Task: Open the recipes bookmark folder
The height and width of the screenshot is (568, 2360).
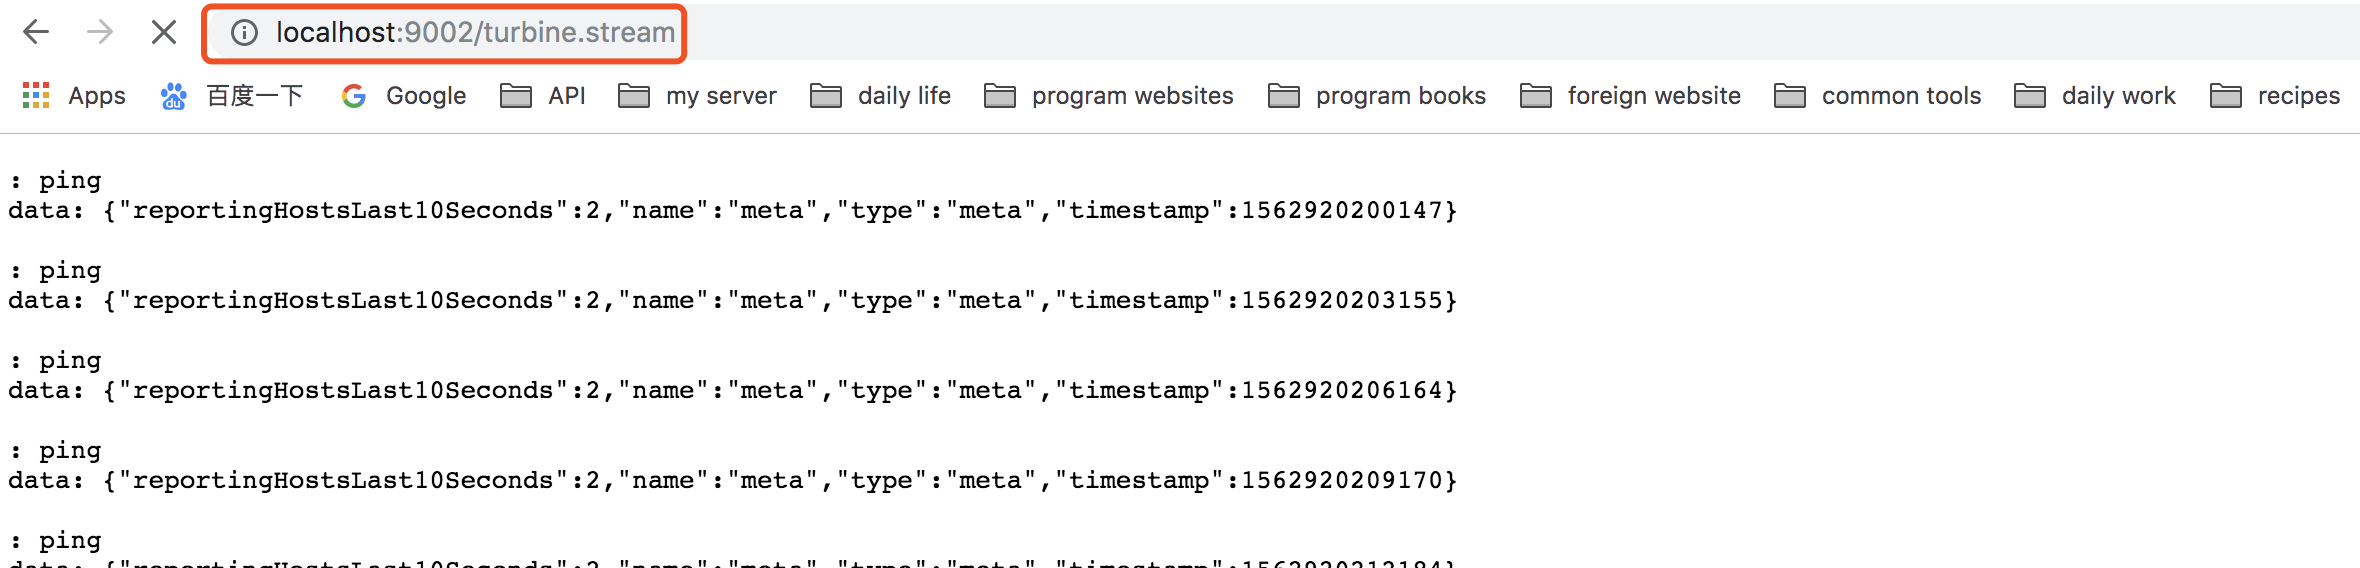Action: point(2274,96)
